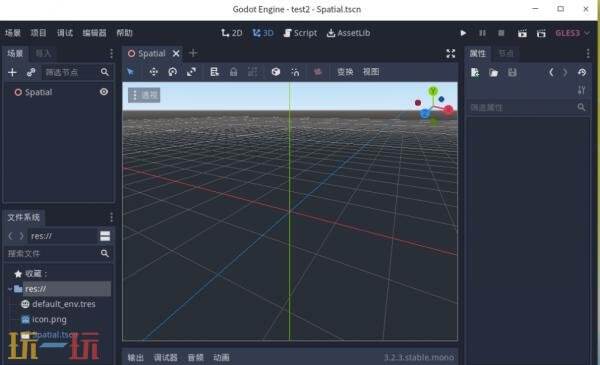Activate the Rotate Mode tool
Image resolution: width=600 pixels, height=365 pixels.
click(x=173, y=72)
